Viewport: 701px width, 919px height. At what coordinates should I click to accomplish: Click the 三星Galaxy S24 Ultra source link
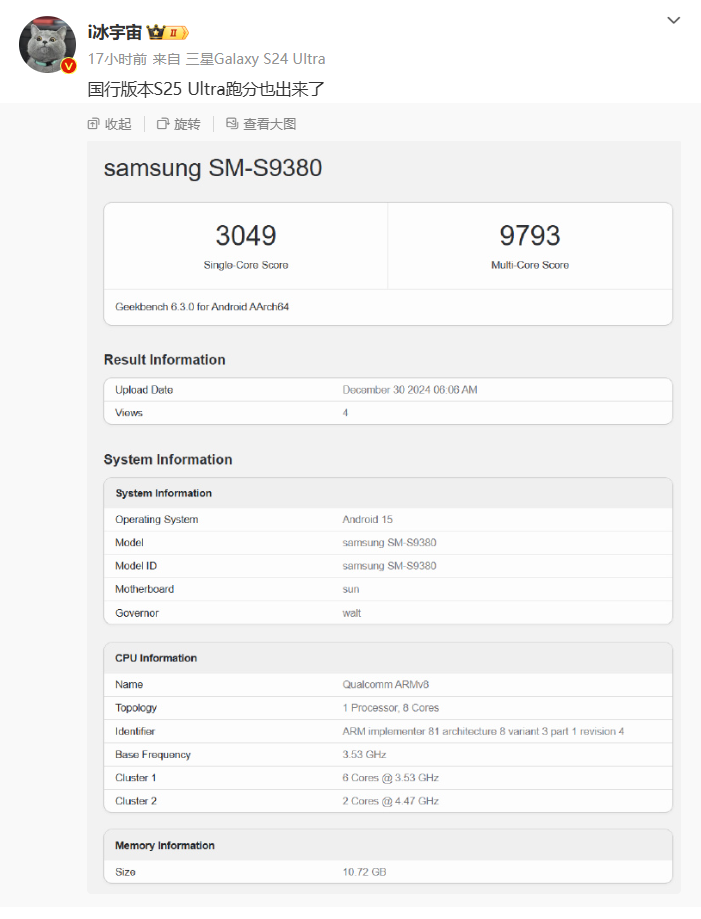click(x=256, y=59)
